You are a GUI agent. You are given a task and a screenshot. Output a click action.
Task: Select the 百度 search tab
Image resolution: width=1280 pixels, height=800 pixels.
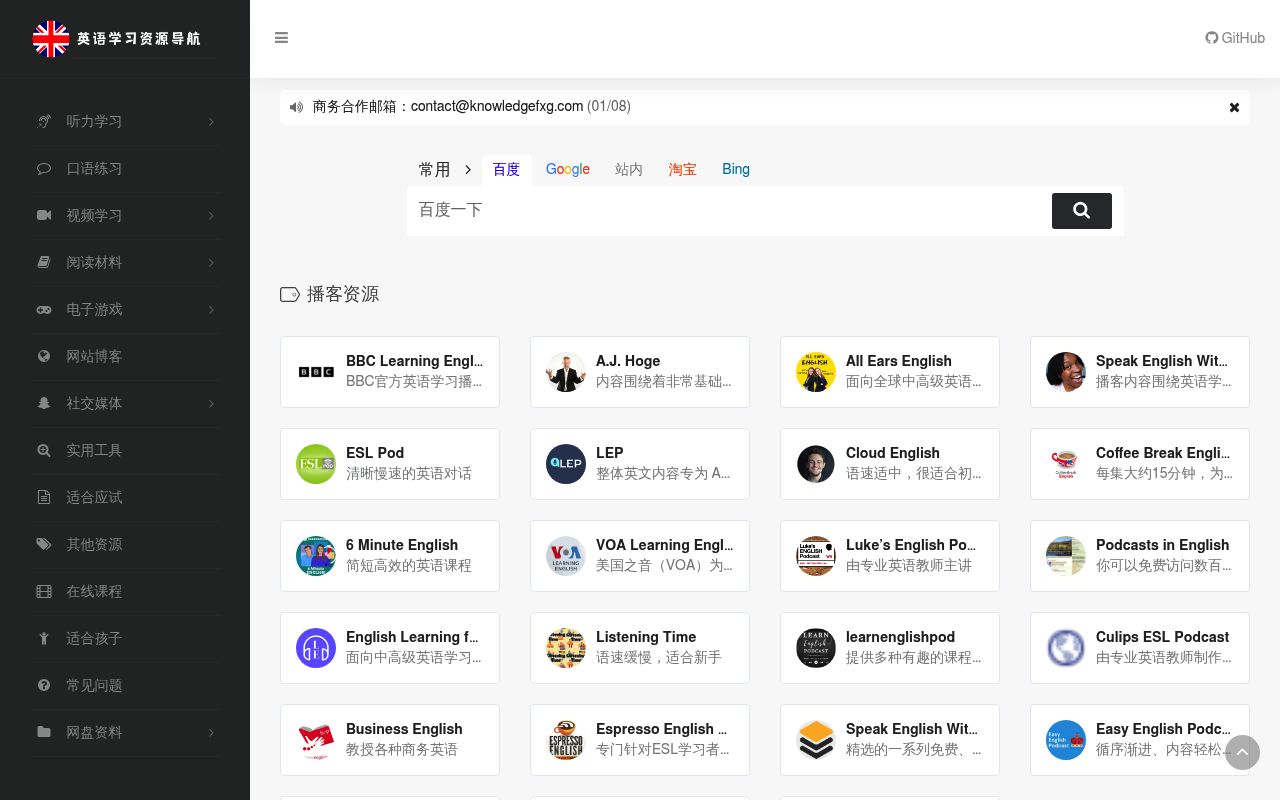pos(506,170)
